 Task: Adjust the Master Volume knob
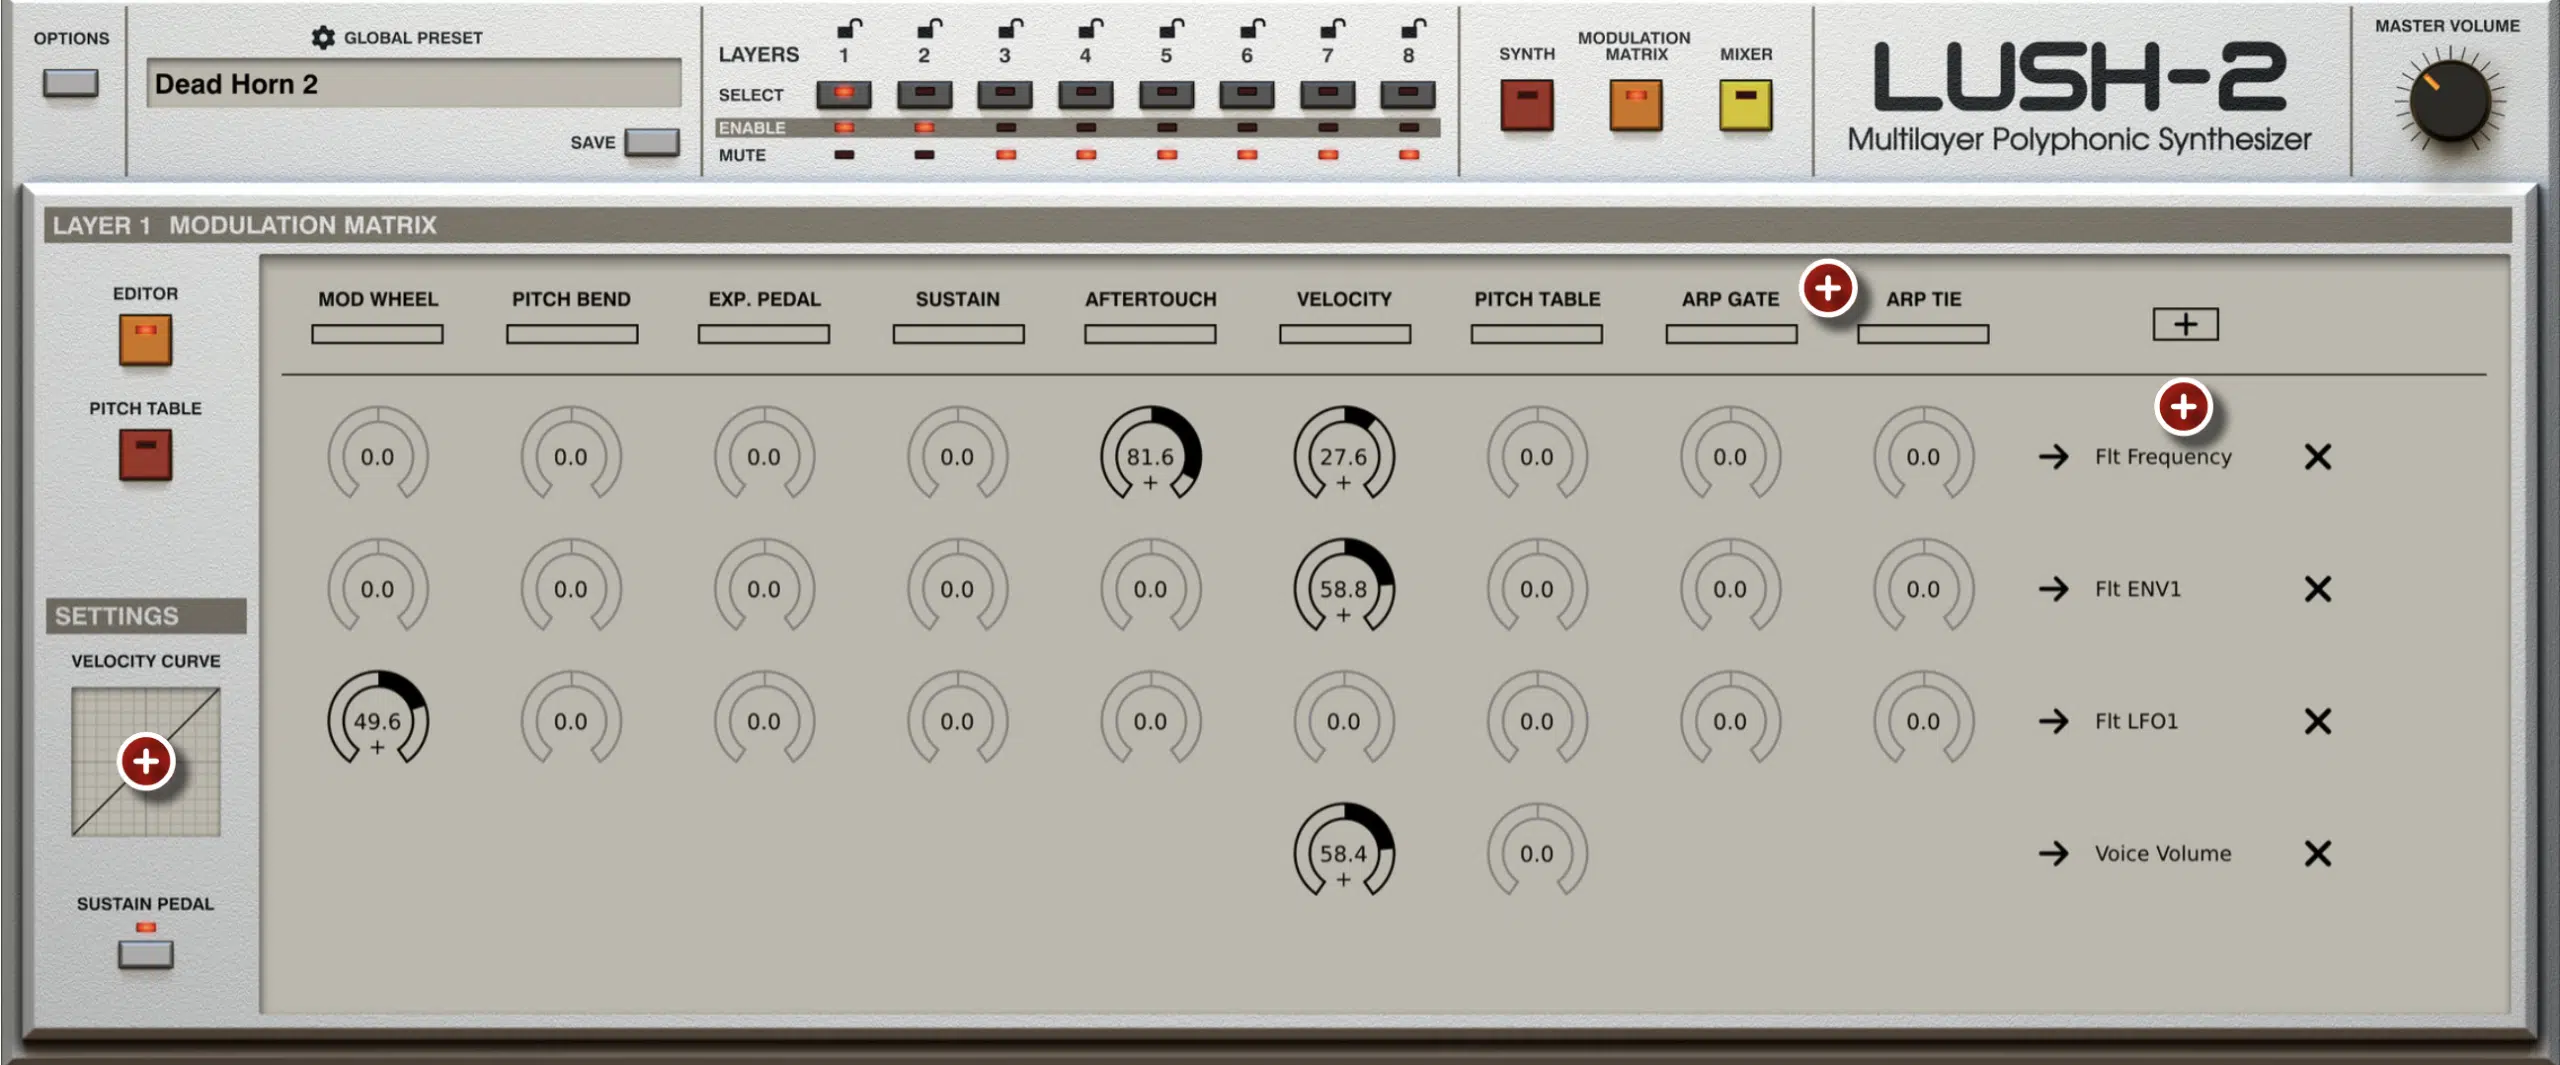click(2449, 101)
